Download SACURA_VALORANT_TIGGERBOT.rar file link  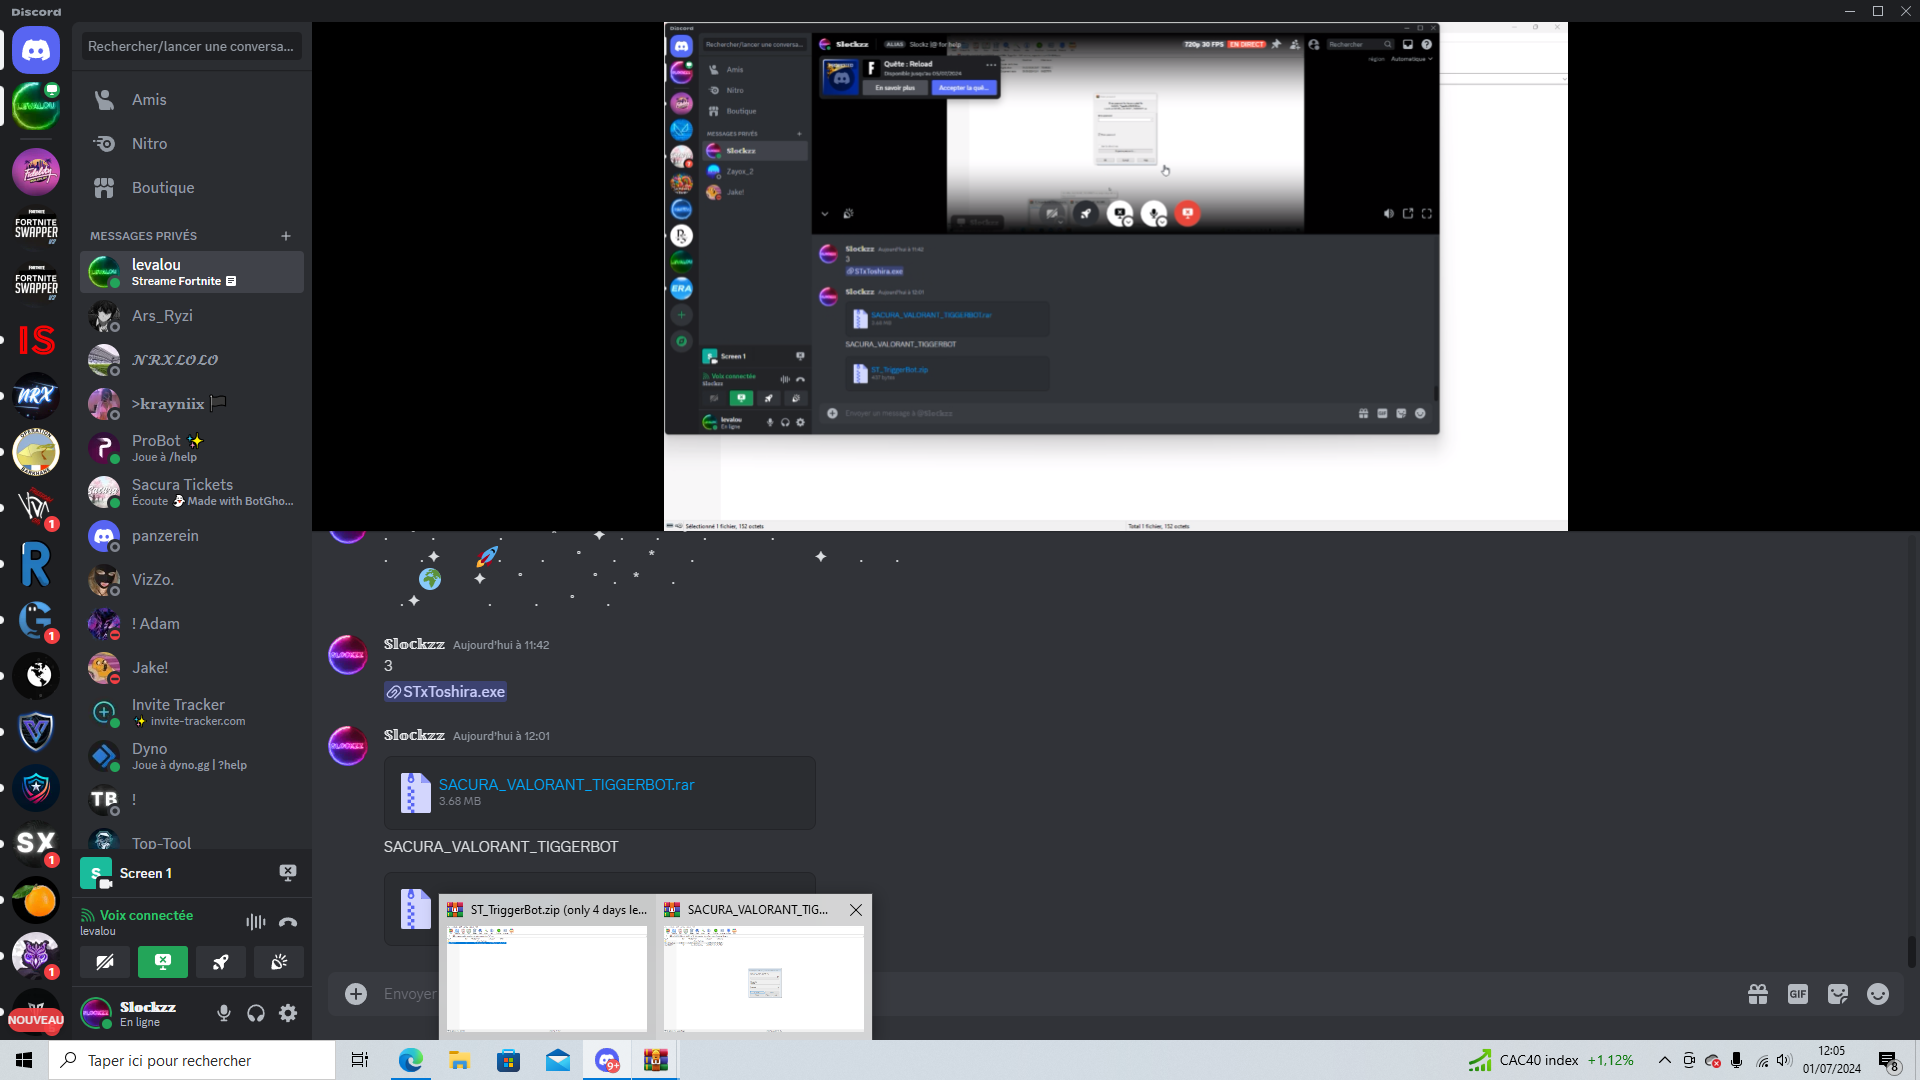click(x=566, y=785)
